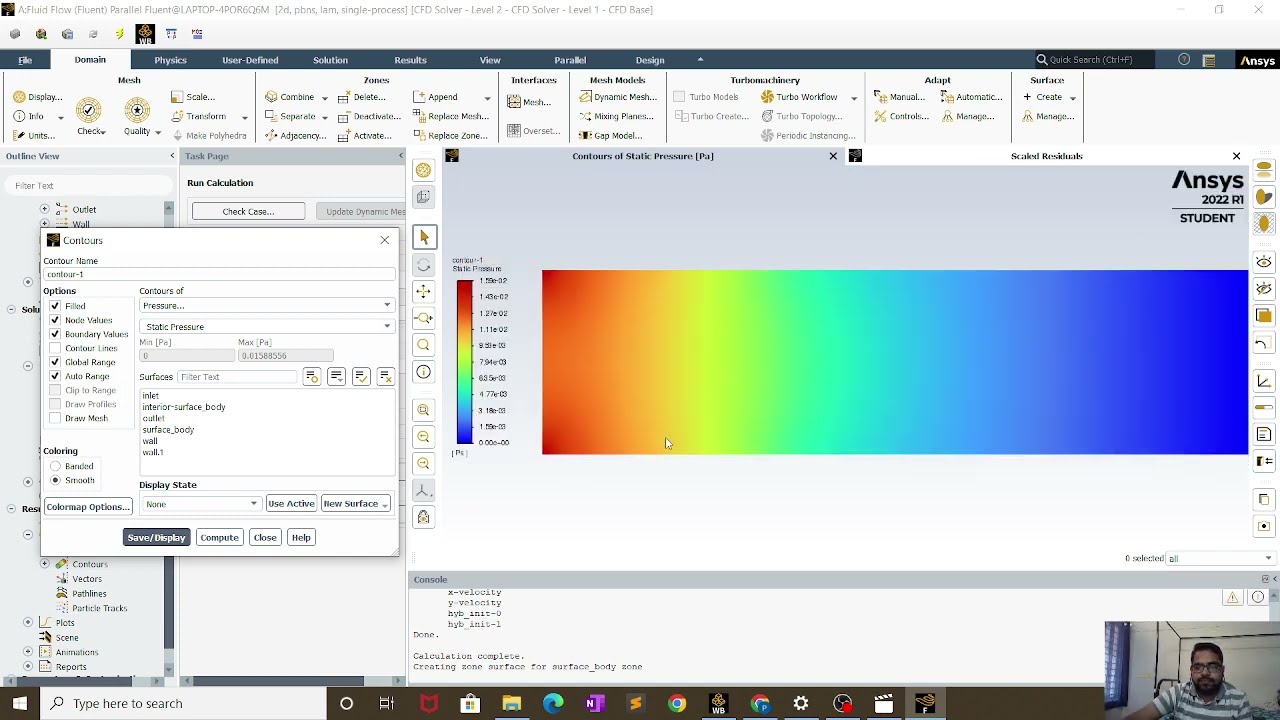
Task: Open the File menu
Action: [x=25, y=60]
